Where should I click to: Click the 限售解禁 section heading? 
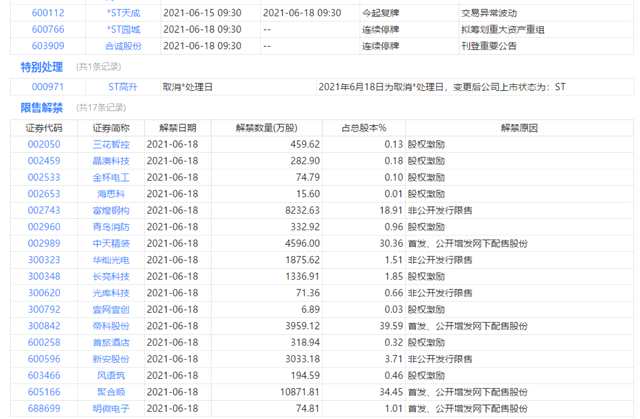42,108
